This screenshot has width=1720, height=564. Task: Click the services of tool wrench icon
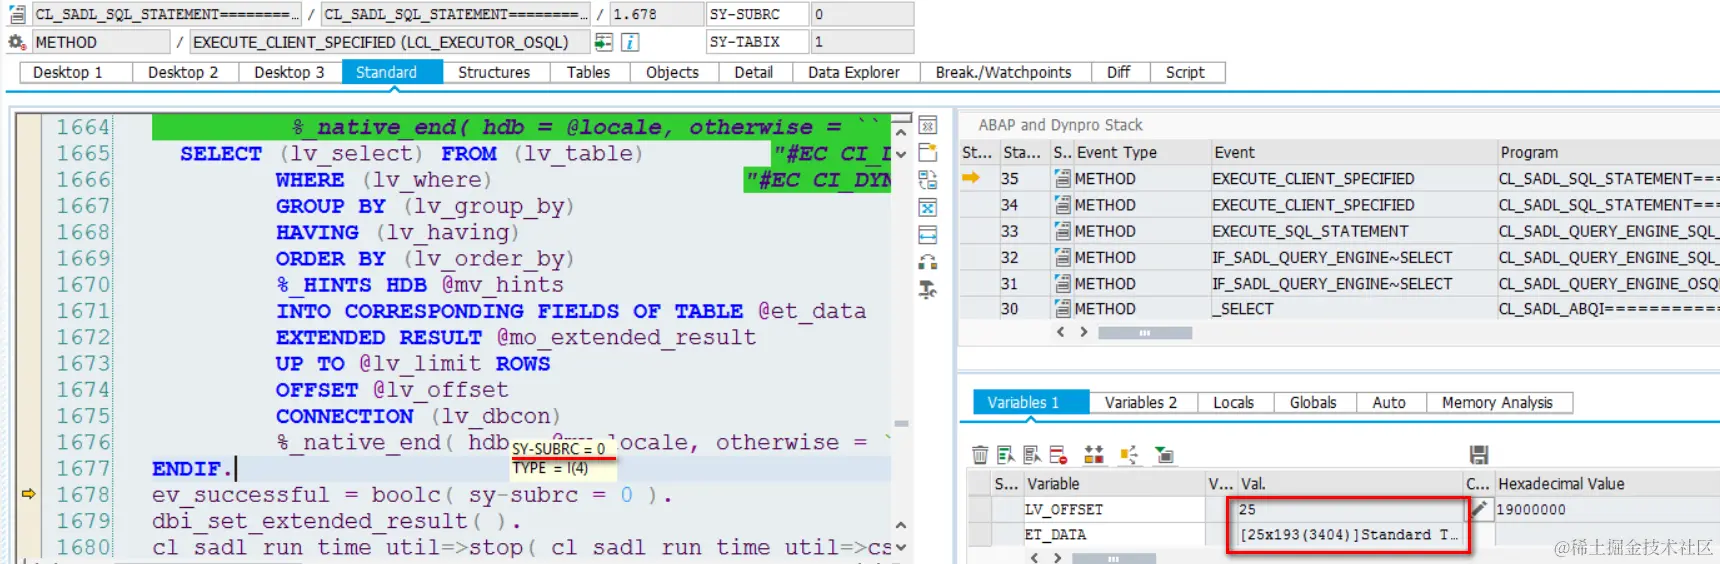(928, 290)
